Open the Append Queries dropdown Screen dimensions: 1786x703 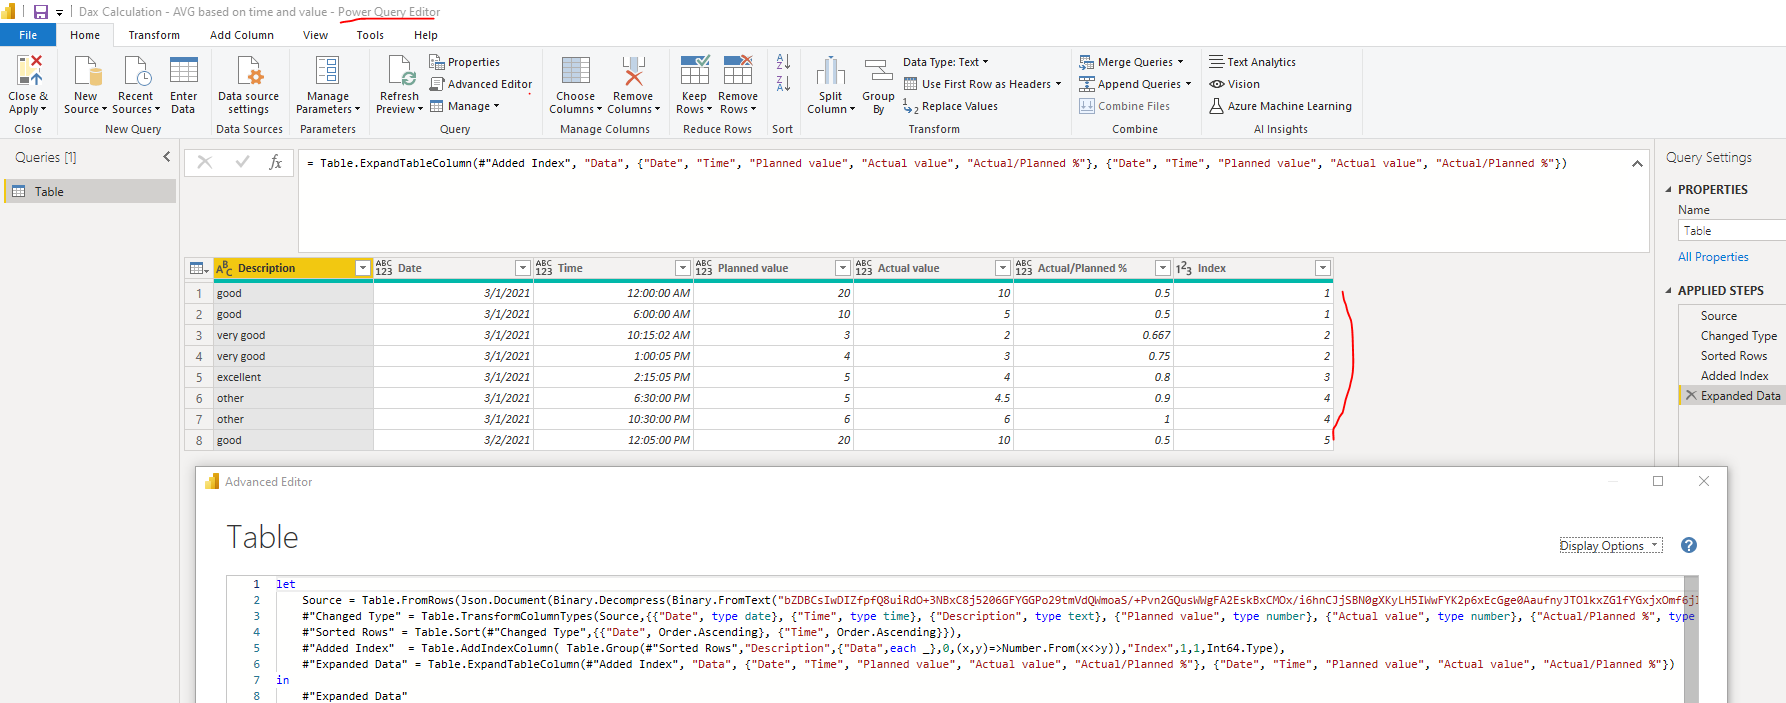click(x=1136, y=84)
